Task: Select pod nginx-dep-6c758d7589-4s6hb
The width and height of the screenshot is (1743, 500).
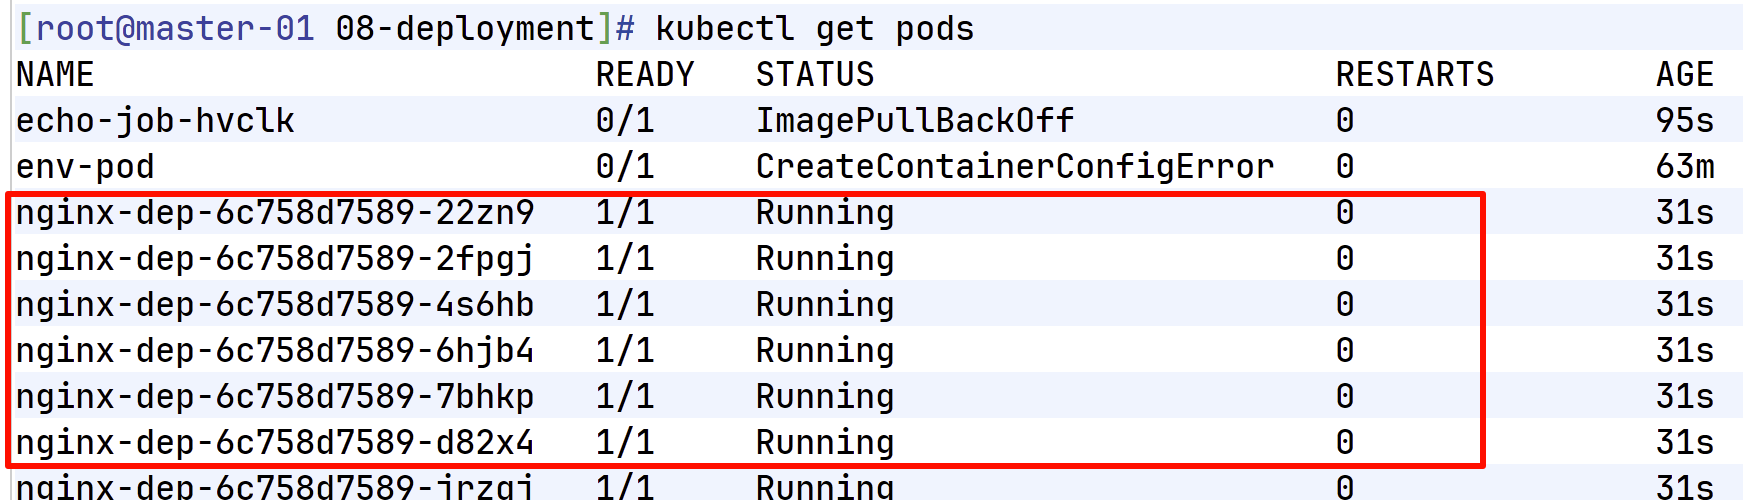Action: click(x=275, y=304)
